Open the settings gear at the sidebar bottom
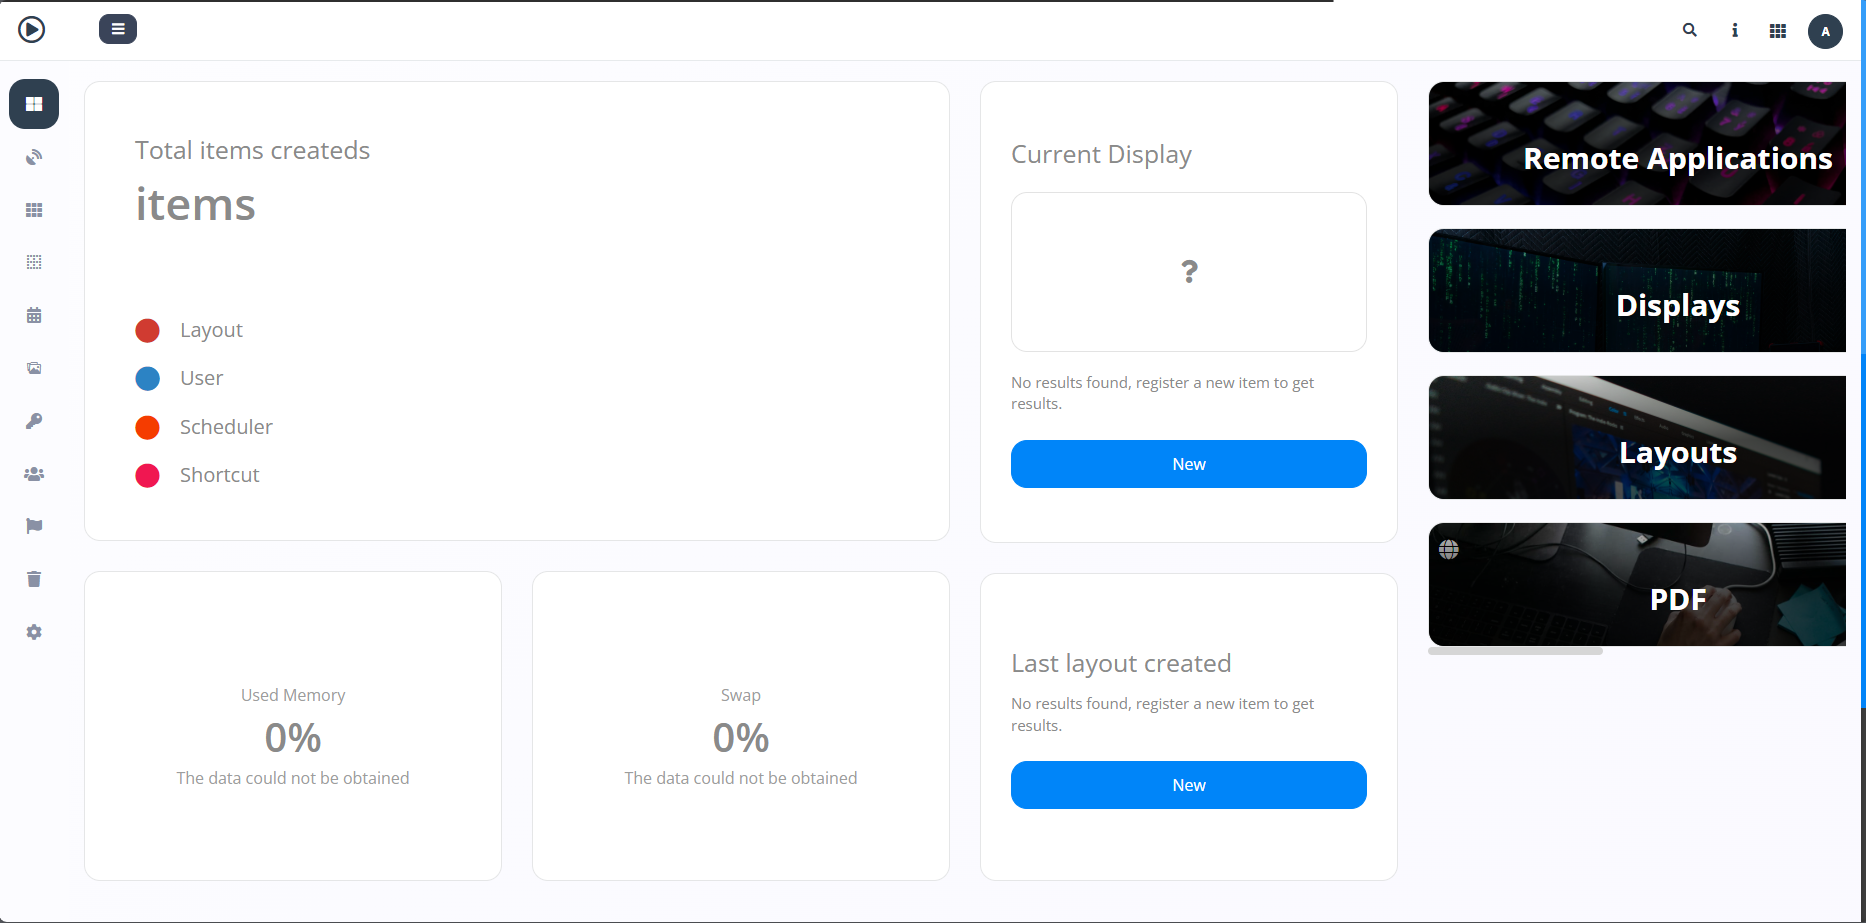 (x=33, y=631)
